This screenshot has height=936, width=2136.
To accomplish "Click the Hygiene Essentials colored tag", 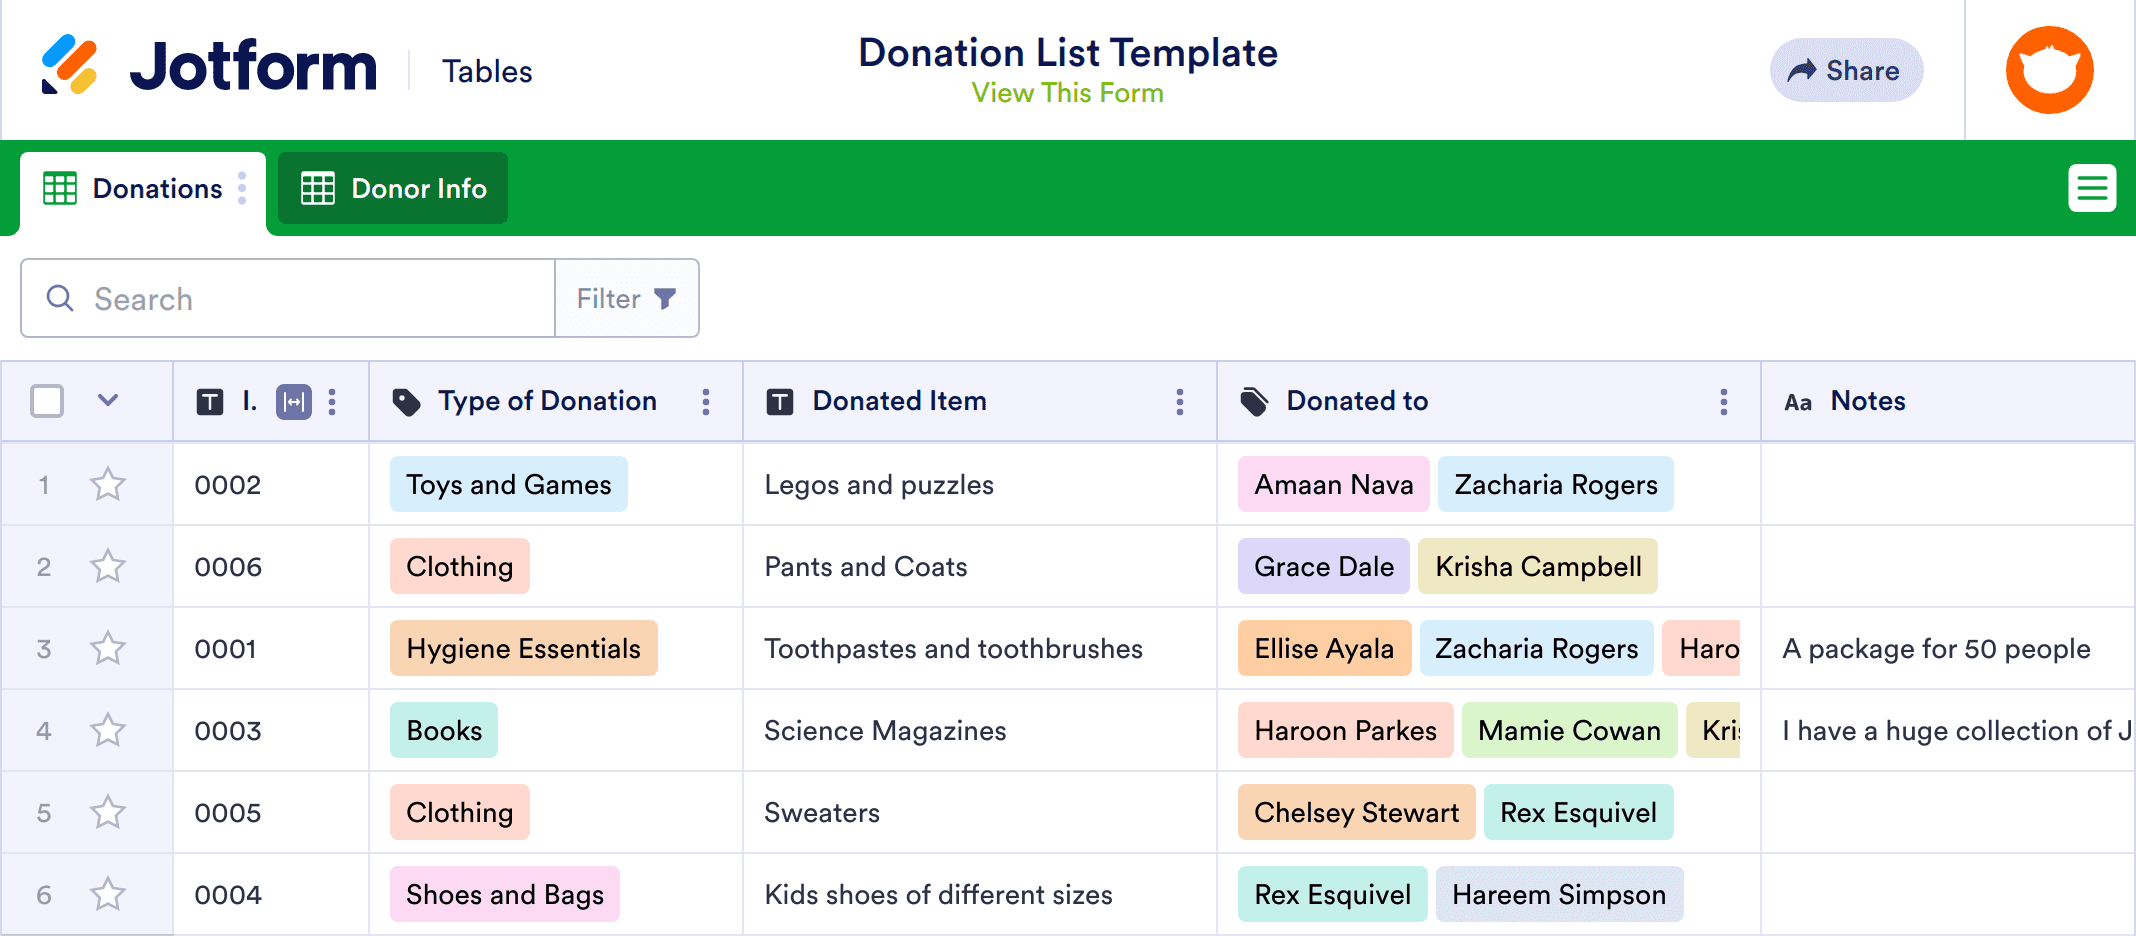I will 523,649.
